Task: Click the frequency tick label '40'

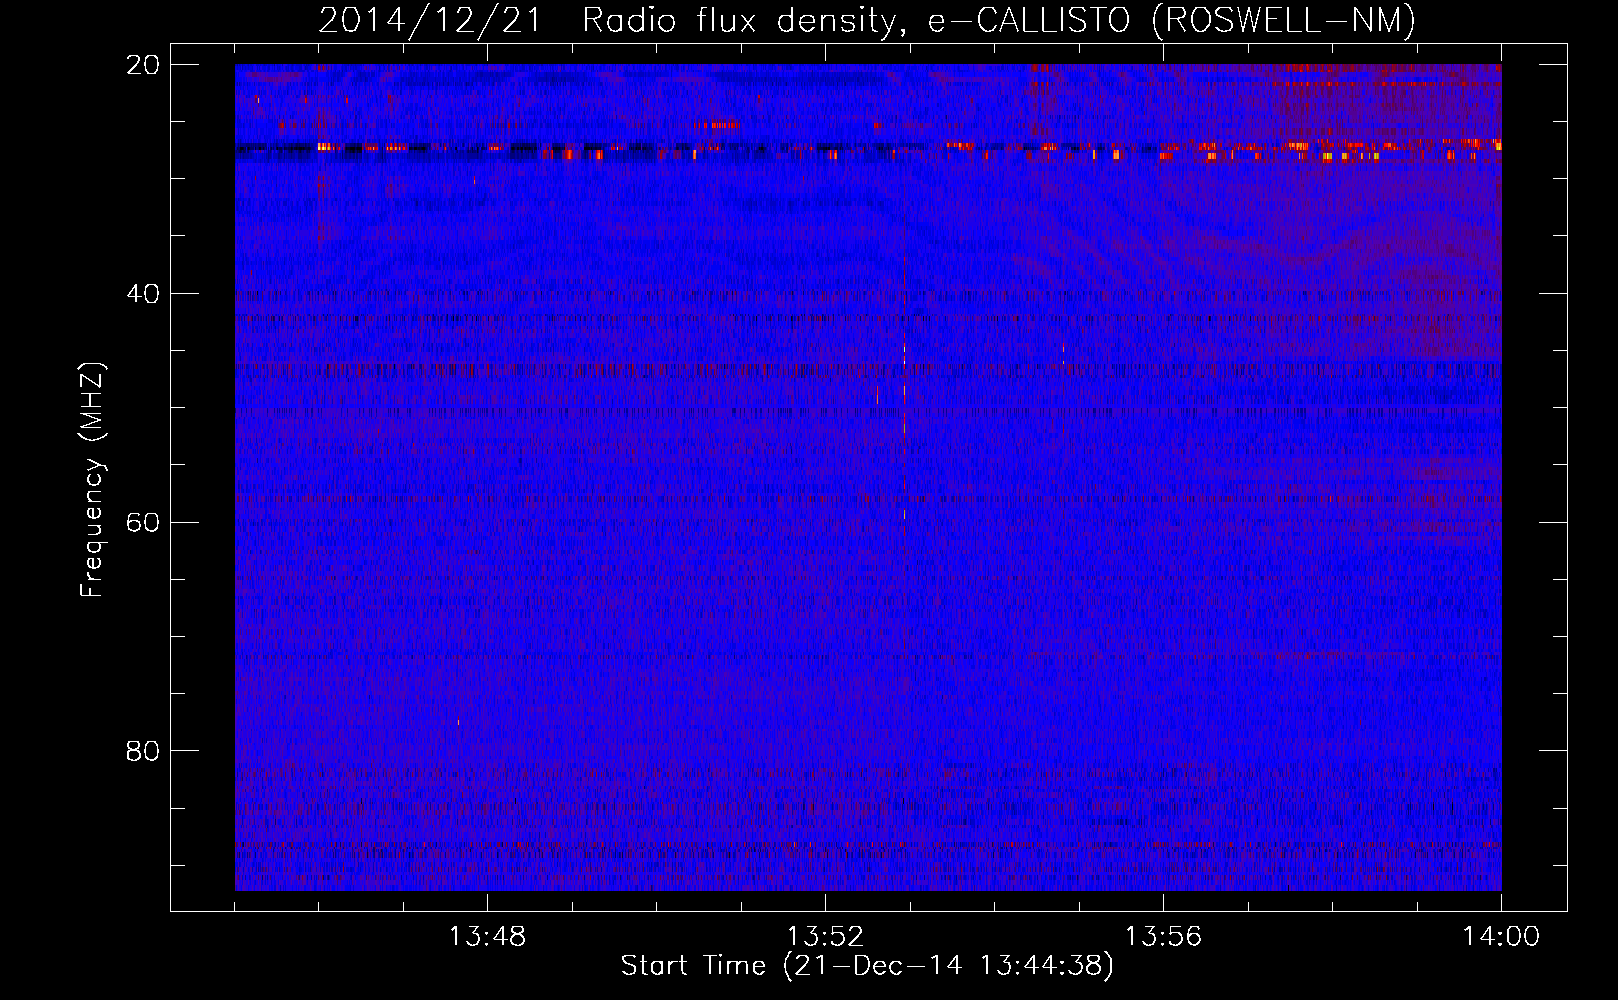Action: tap(143, 294)
